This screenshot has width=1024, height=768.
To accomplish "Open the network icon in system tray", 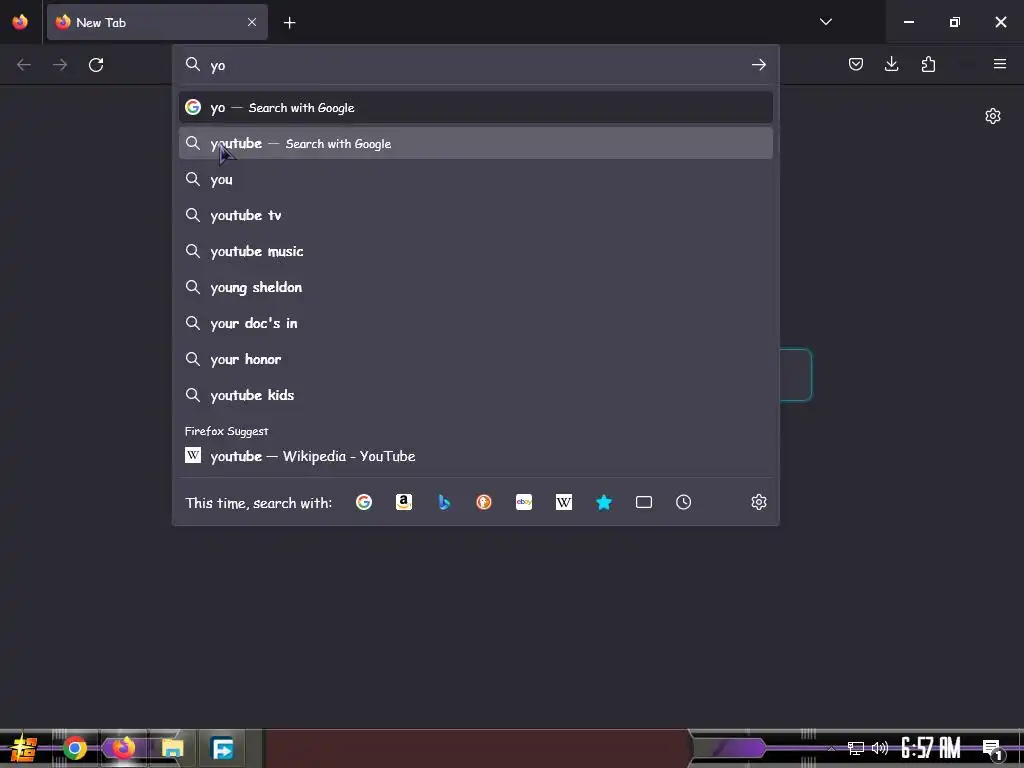I will click(x=856, y=748).
